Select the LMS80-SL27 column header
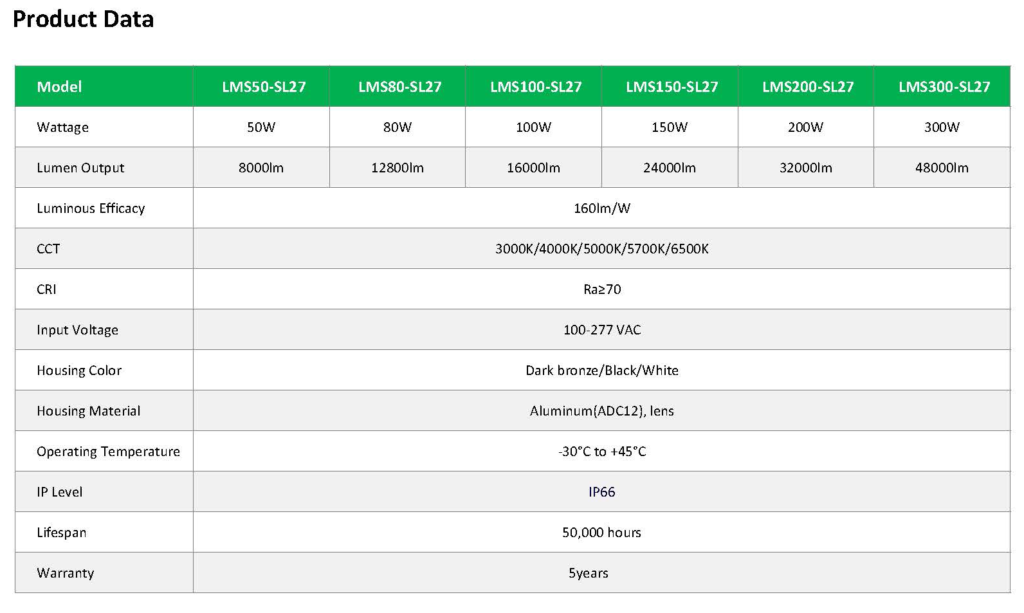The image size is (1024, 613). point(400,87)
